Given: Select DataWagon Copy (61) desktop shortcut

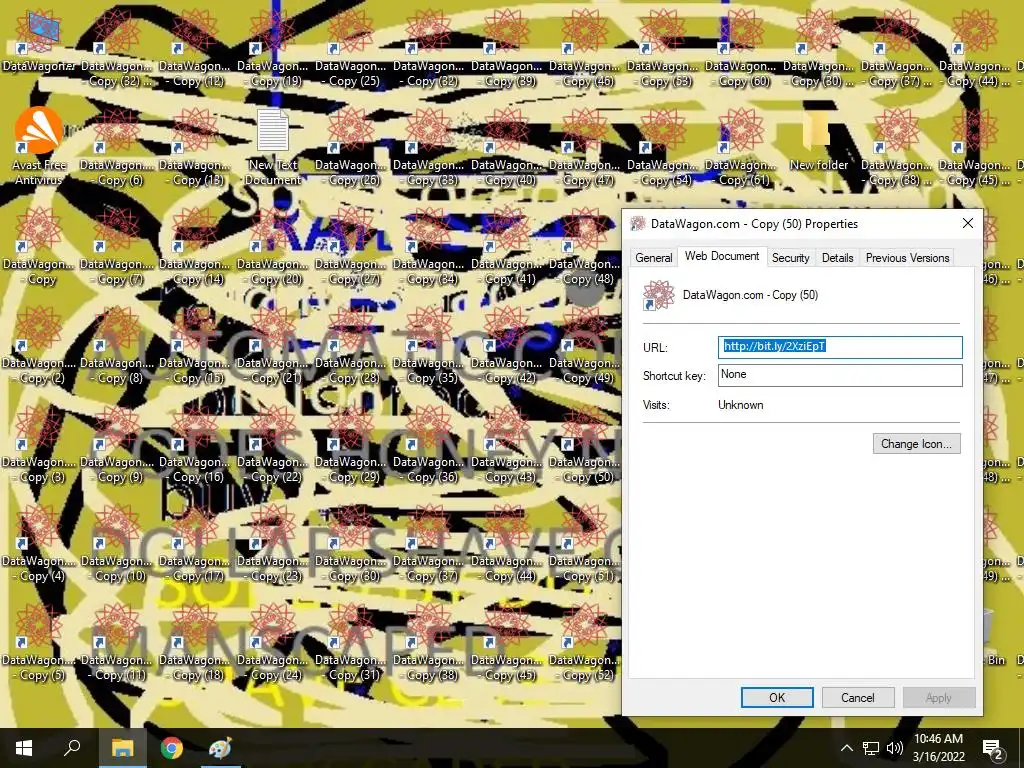Looking at the screenshot, I should click(741, 146).
